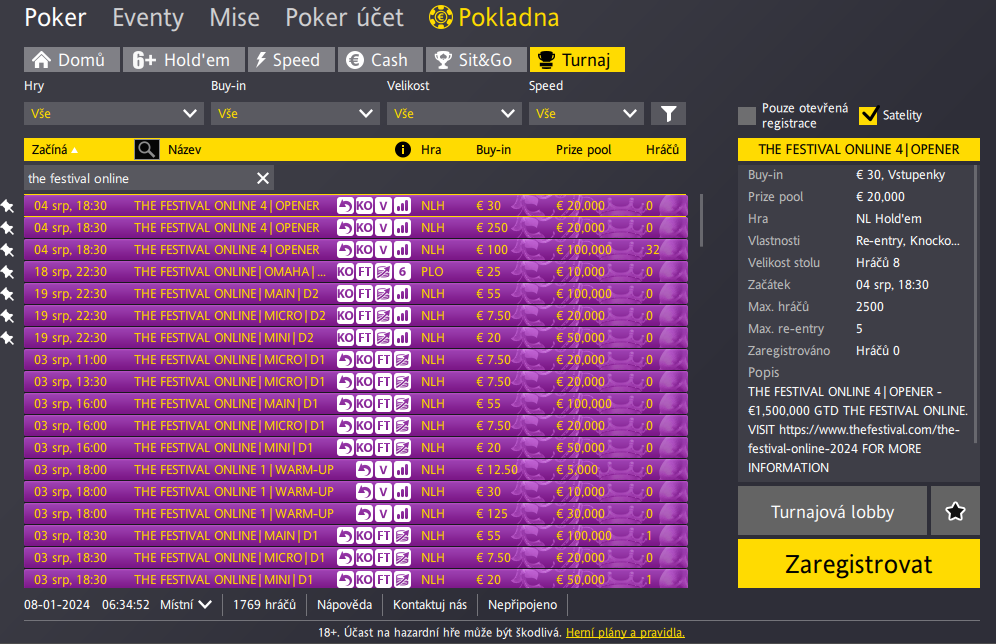996x644 pixels.
Task: Open the Hry dropdown
Action: [x=114, y=114]
